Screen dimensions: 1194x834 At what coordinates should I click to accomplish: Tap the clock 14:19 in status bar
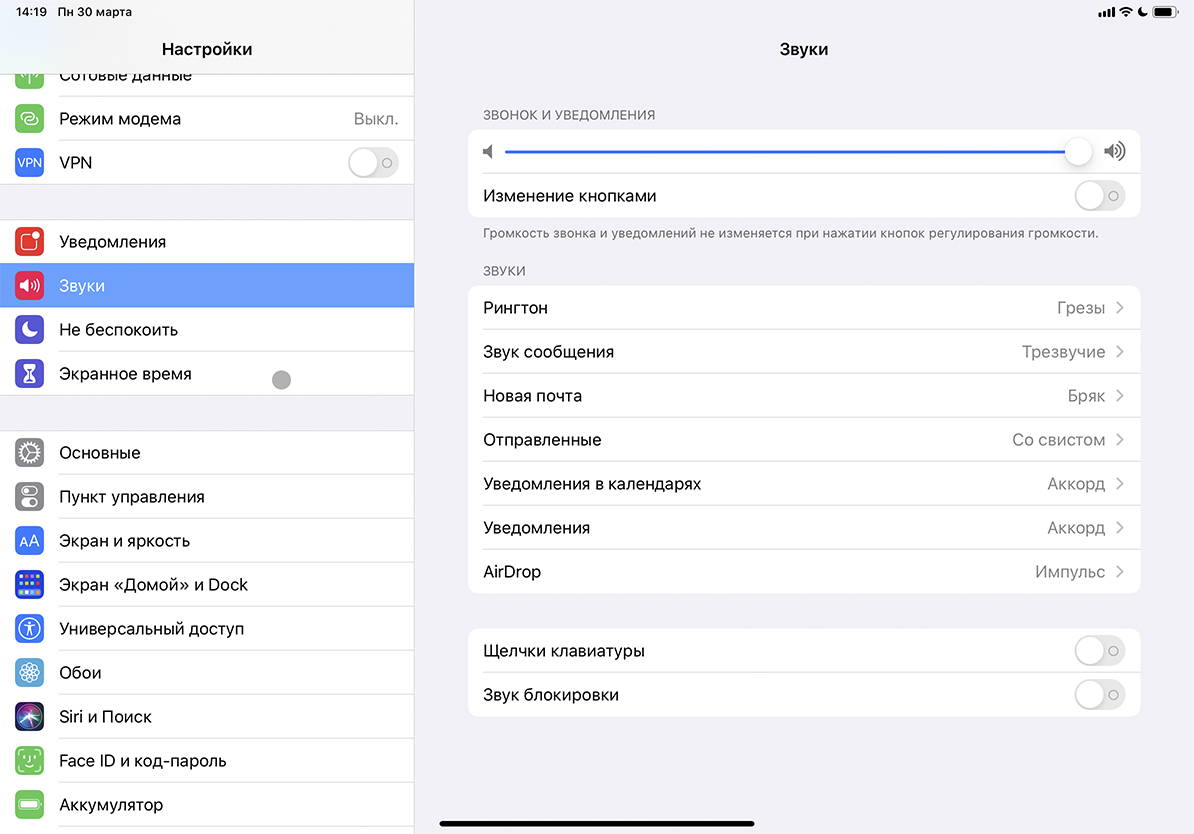click(31, 12)
